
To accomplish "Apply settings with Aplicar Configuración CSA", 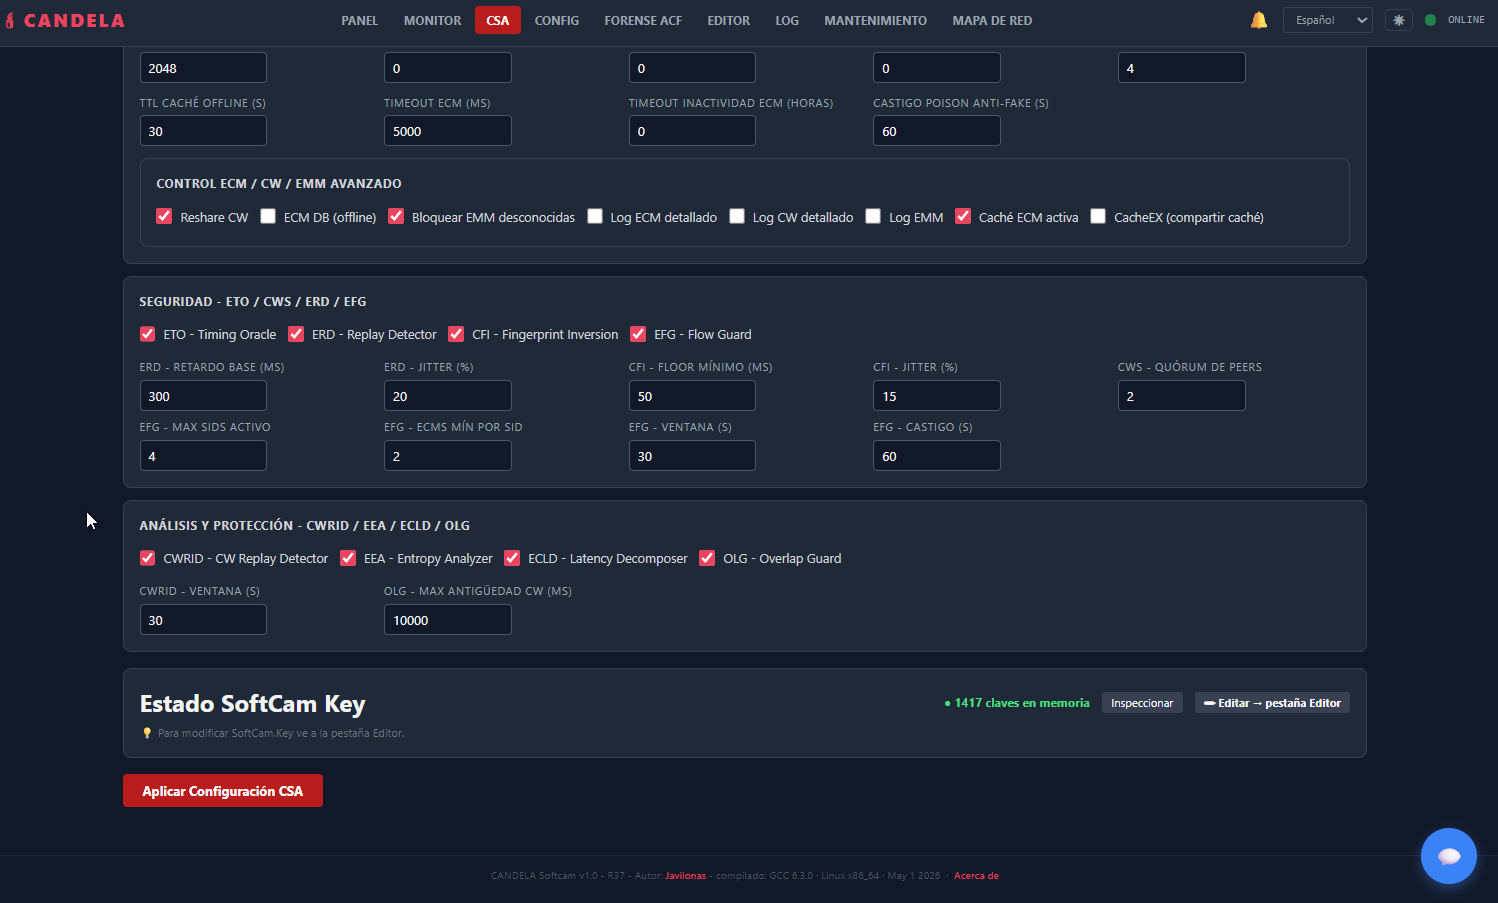I will (x=223, y=791).
